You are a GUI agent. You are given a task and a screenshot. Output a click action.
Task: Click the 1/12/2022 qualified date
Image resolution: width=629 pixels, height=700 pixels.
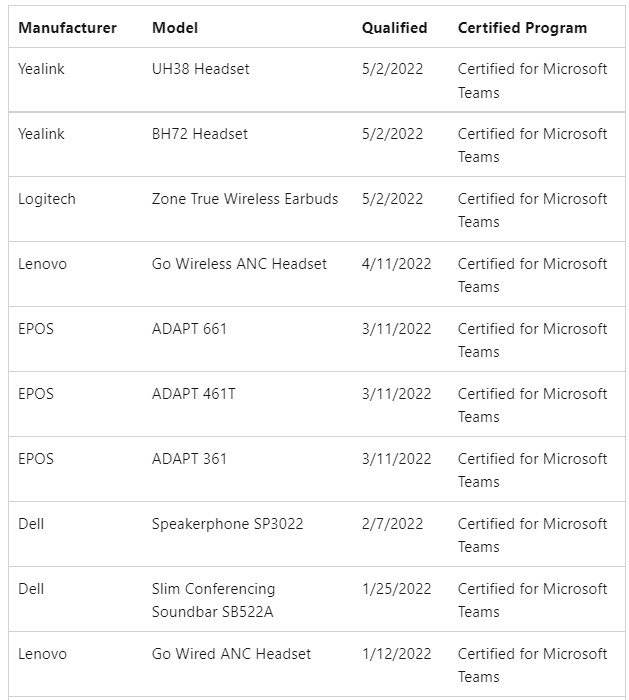[x=396, y=654]
